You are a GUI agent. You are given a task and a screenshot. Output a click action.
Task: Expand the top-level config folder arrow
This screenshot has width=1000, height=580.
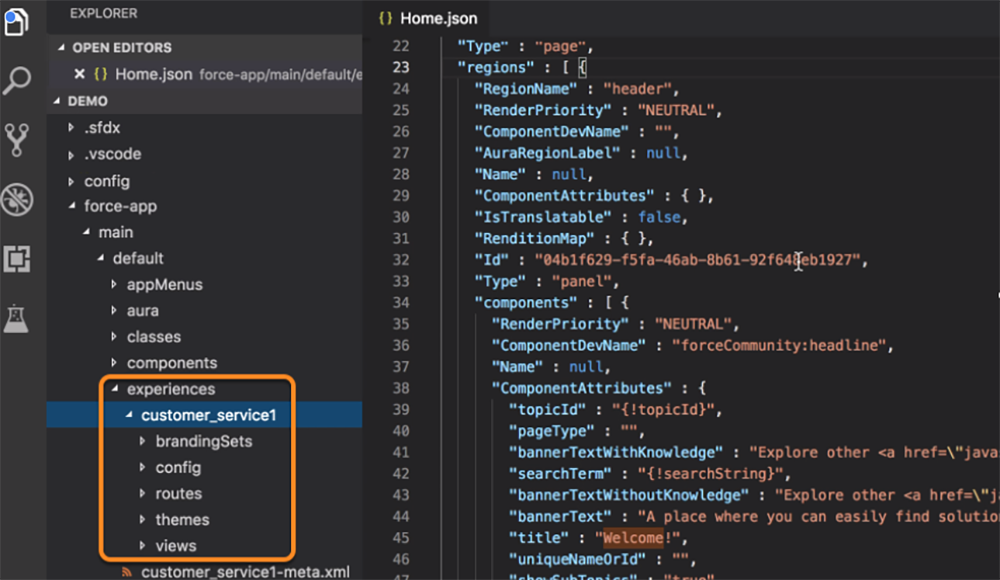pyautogui.click(x=71, y=181)
